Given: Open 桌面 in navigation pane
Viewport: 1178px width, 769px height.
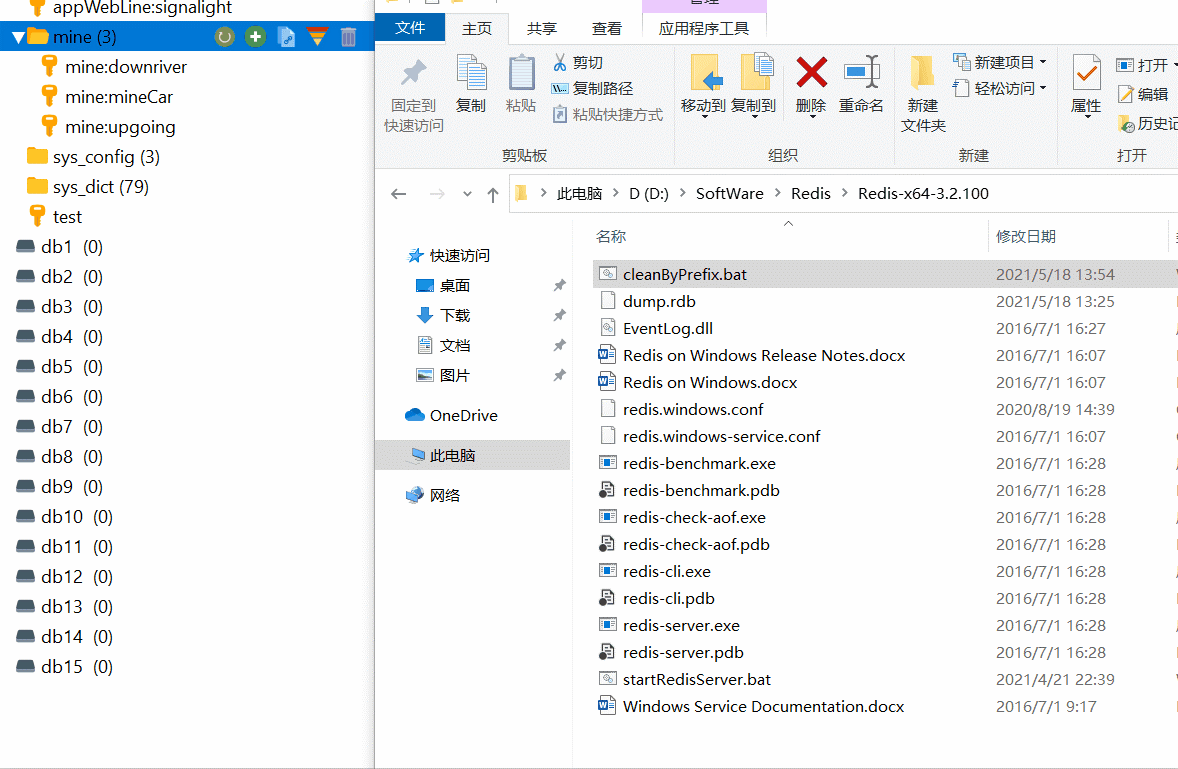Looking at the screenshot, I should pos(443,285).
